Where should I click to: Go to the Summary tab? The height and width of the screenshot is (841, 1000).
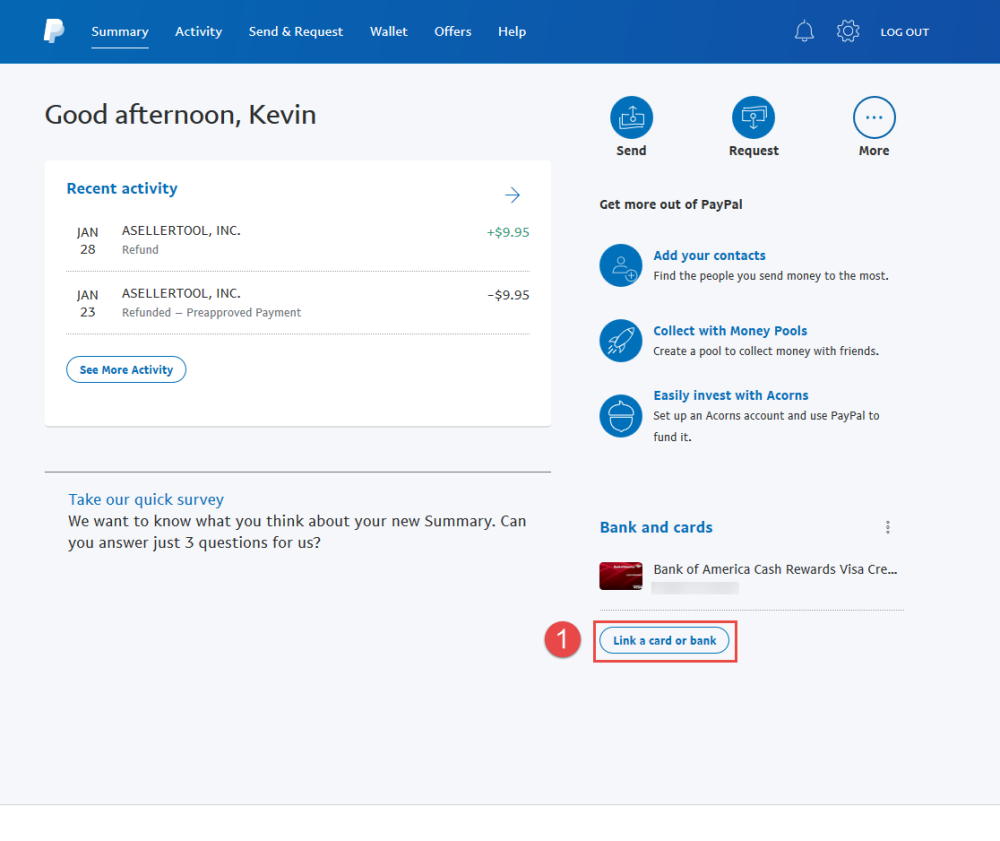point(120,31)
